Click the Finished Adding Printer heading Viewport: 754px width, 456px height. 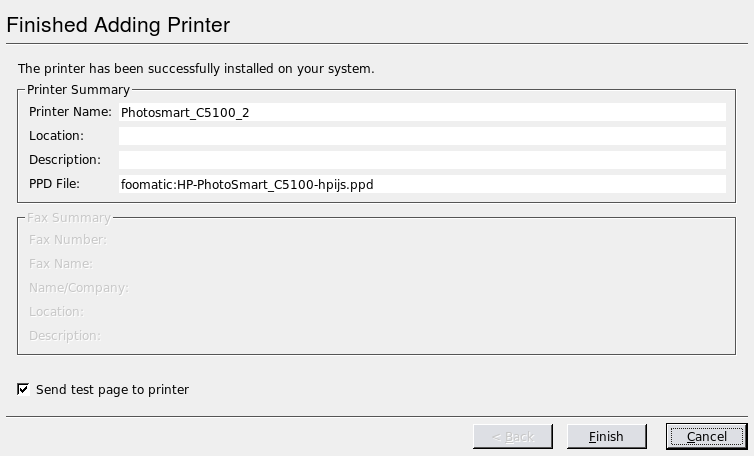[118, 25]
